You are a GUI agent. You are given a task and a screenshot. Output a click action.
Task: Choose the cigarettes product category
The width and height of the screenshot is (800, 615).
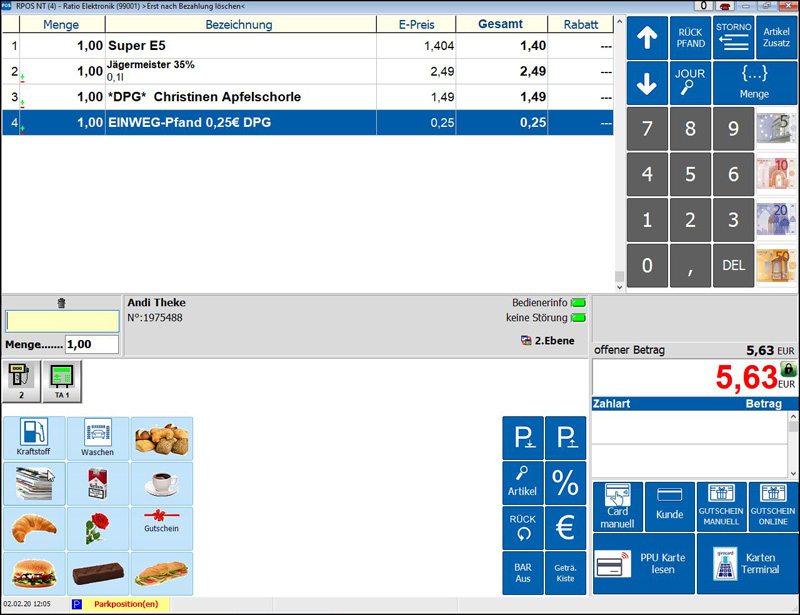(98, 483)
